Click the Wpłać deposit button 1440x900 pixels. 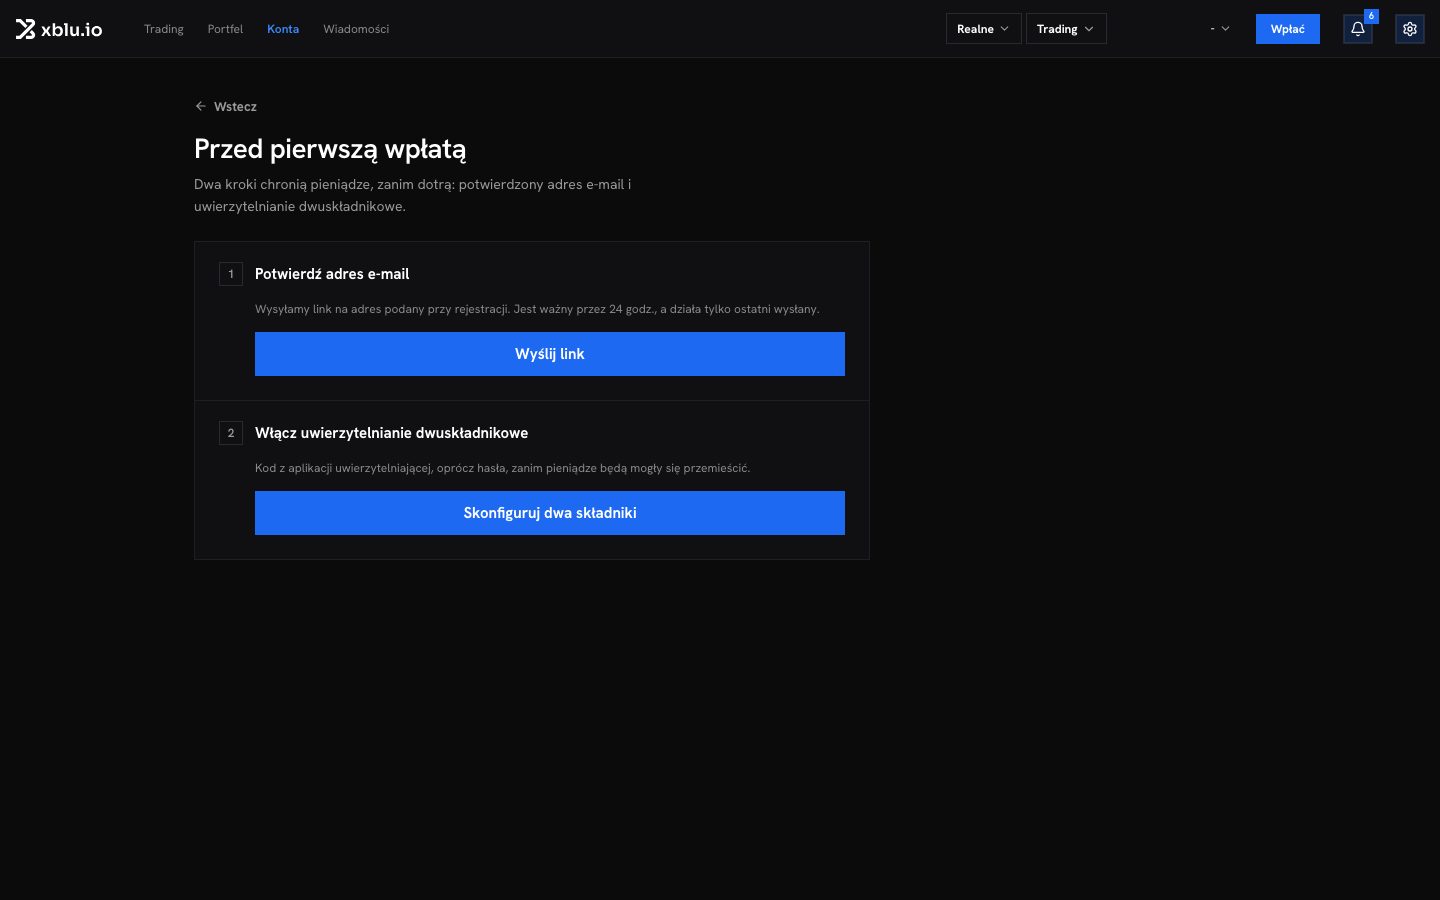coord(1288,29)
